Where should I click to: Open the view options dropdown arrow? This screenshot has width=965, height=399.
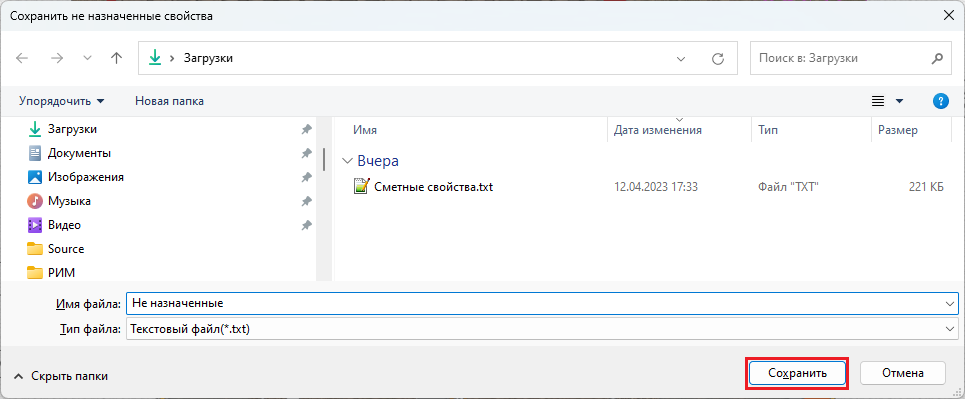point(899,101)
